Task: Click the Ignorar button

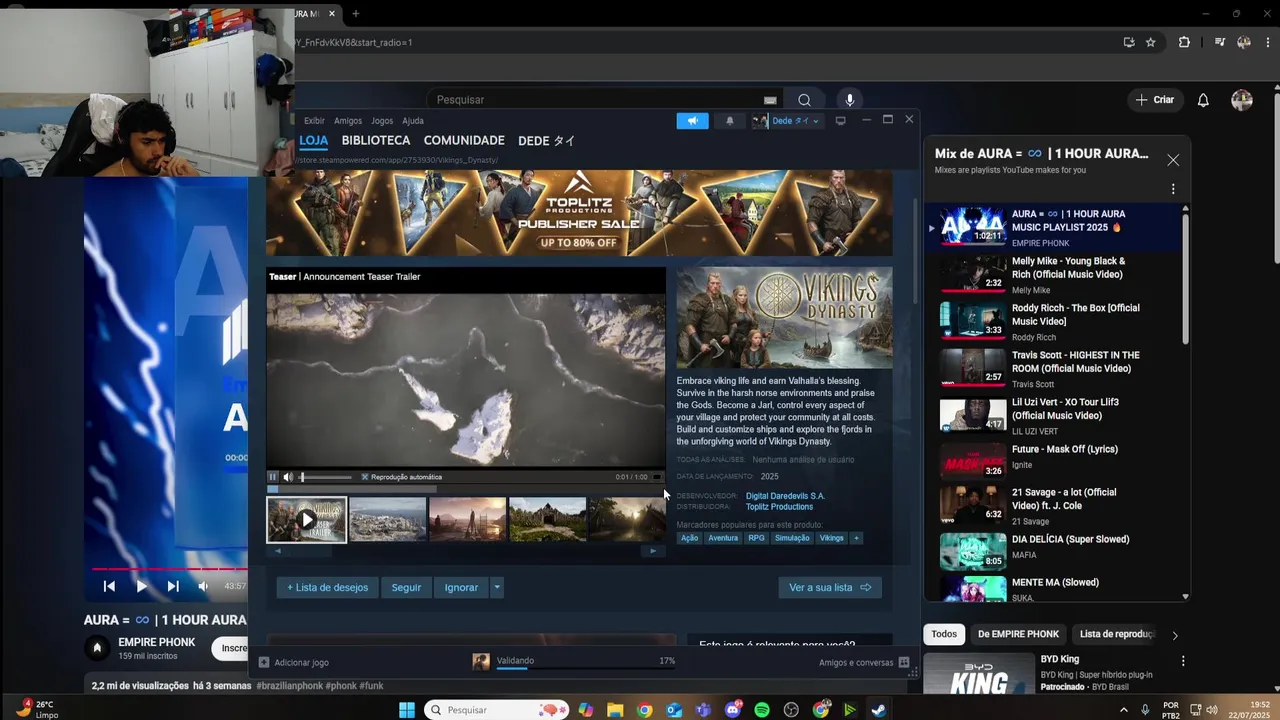Action: click(461, 588)
